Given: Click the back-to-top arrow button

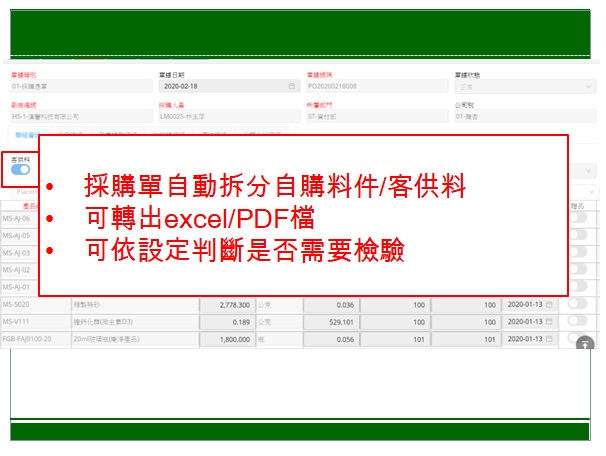Looking at the screenshot, I should point(585,344).
